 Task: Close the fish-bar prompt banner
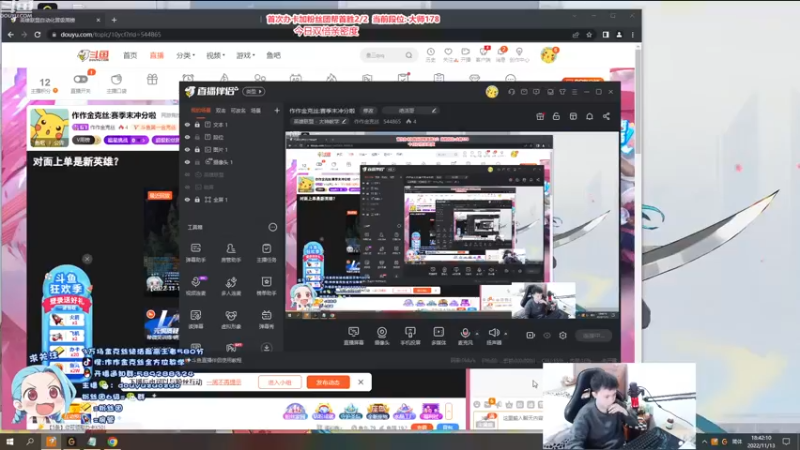(361, 382)
